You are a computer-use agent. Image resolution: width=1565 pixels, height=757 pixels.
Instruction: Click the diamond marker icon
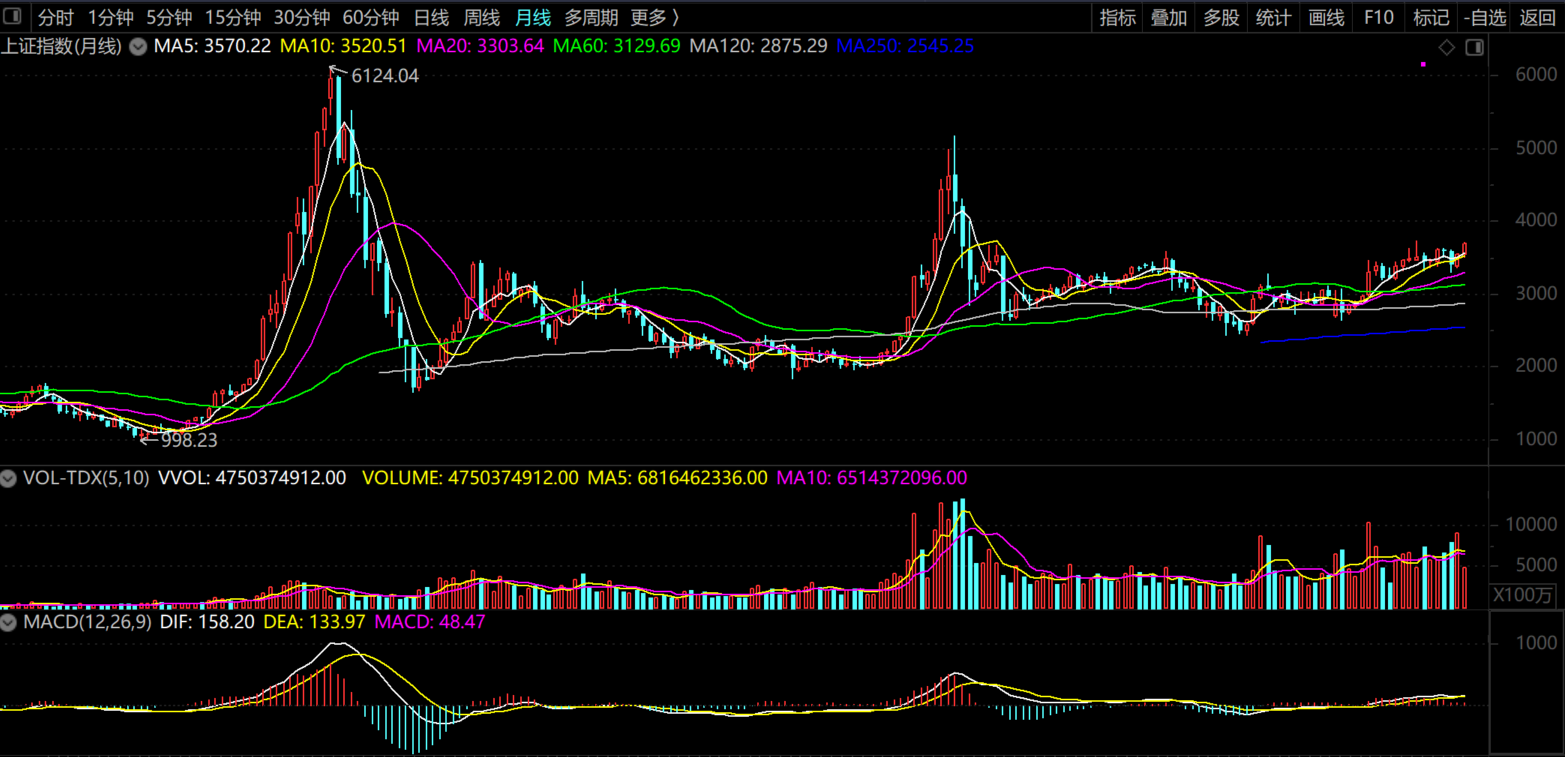(x=1447, y=47)
